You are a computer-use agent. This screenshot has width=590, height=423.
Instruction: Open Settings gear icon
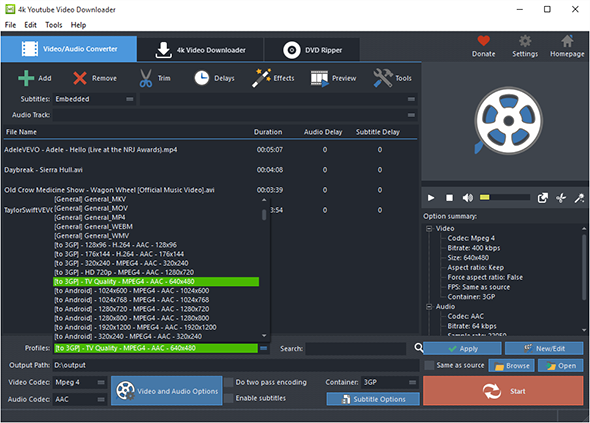[x=525, y=41]
